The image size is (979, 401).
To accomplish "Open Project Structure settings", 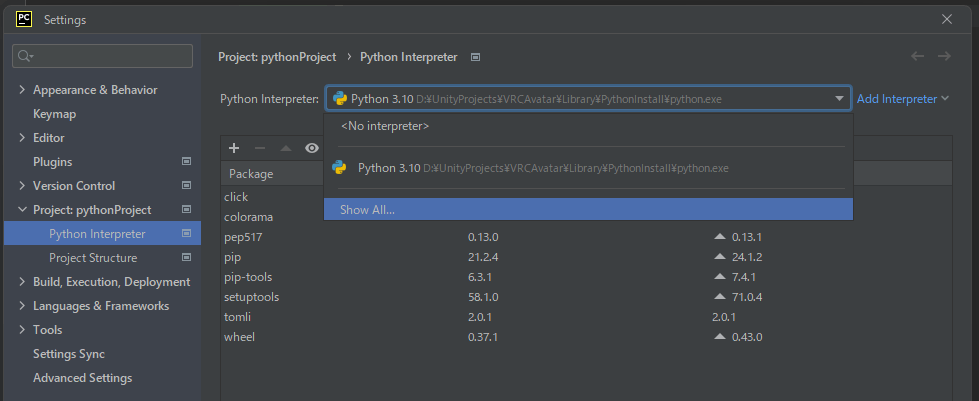I will pos(93,258).
